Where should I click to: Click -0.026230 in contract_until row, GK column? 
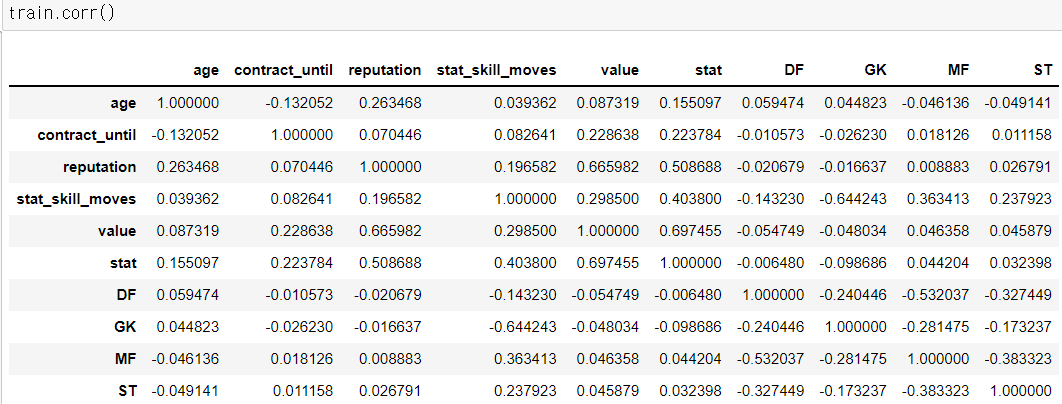[x=853, y=135]
